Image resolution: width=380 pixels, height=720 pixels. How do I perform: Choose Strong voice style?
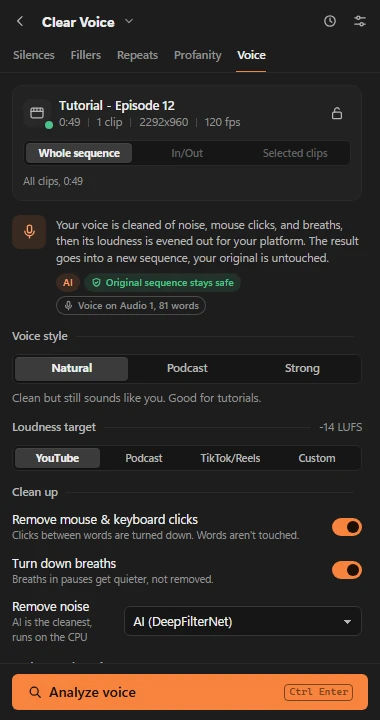[302, 368]
